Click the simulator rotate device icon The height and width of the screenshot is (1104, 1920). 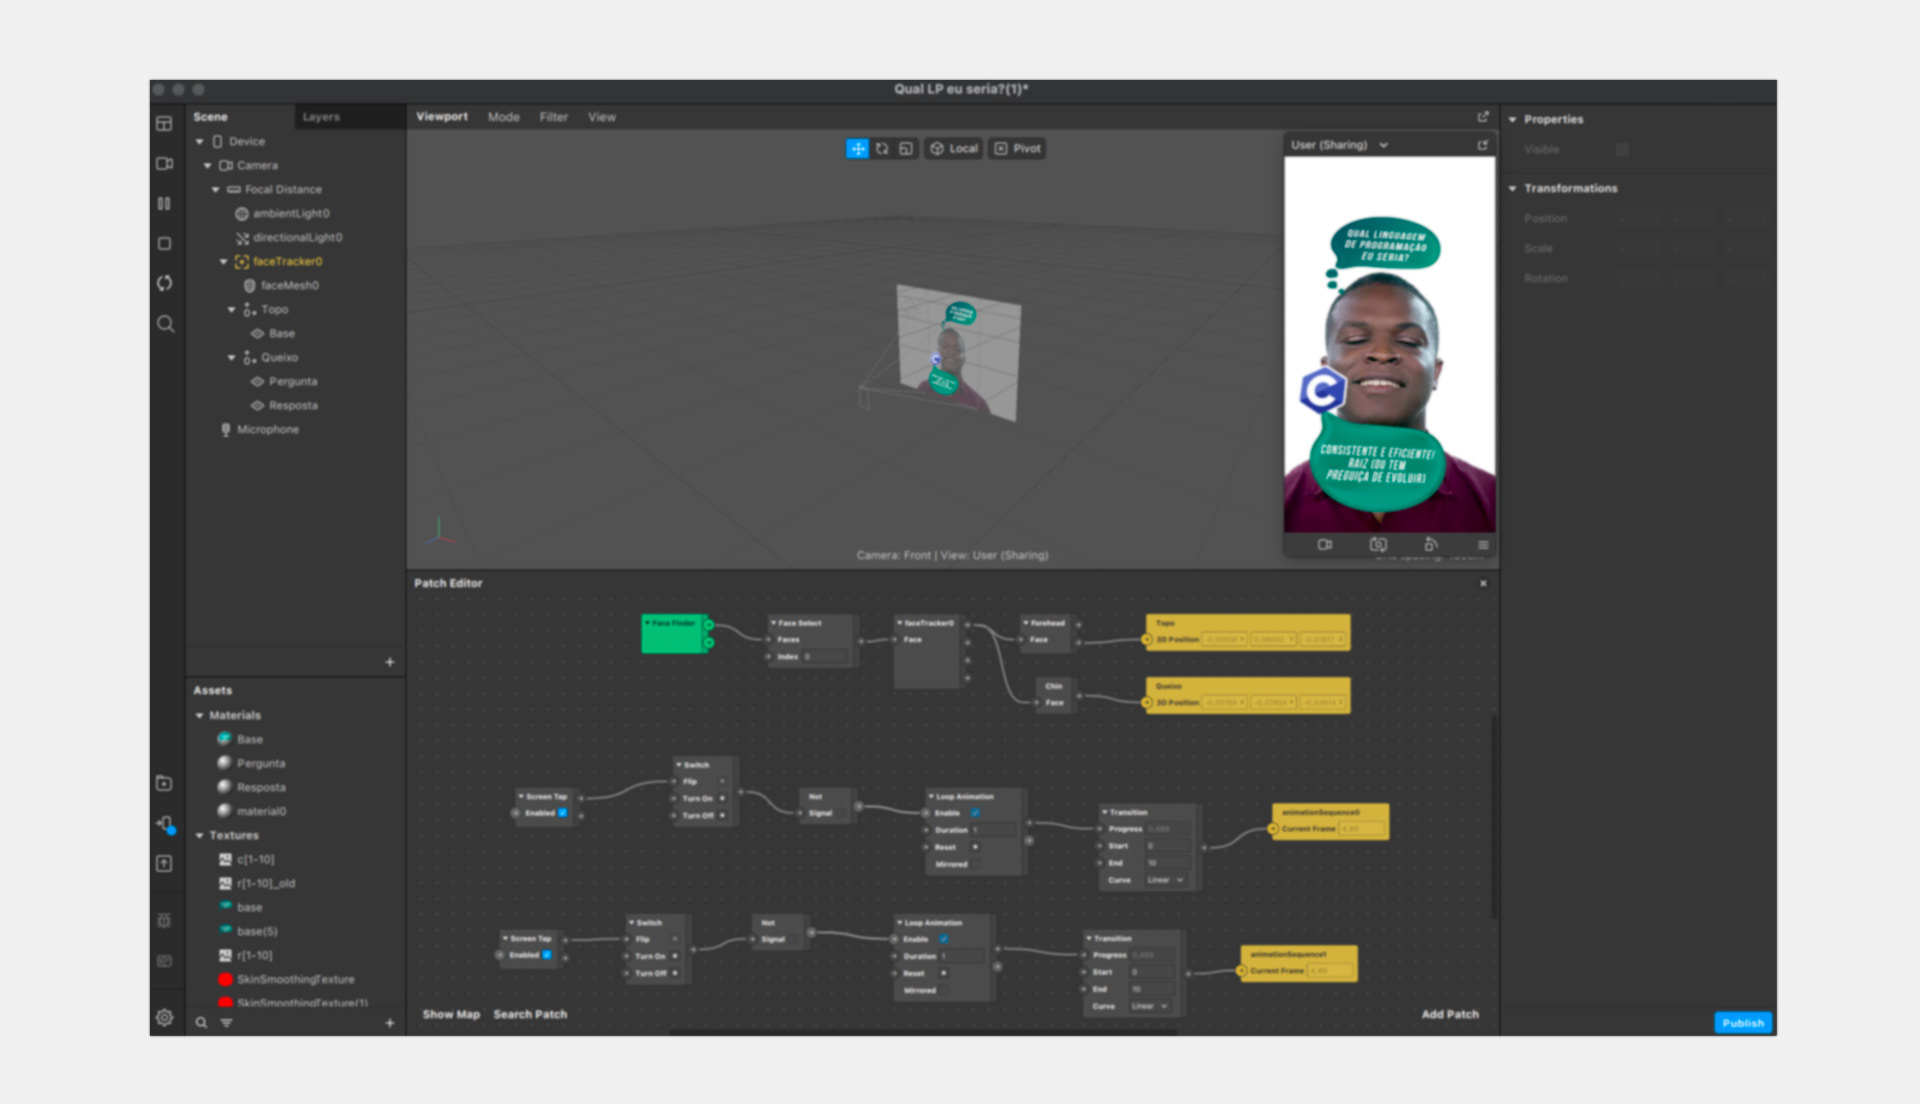coord(1431,545)
